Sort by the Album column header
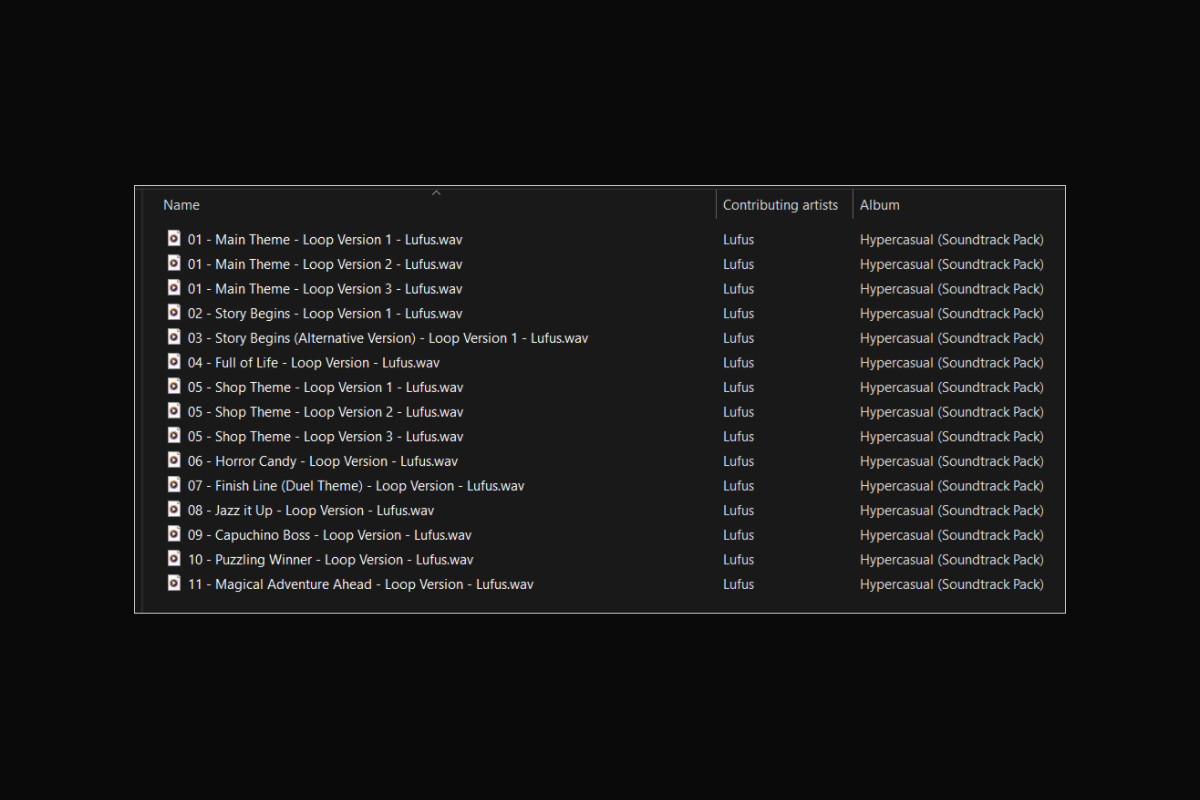Image resolution: width=1200 pixels, height=800 pixels. (x=880, y=205)
